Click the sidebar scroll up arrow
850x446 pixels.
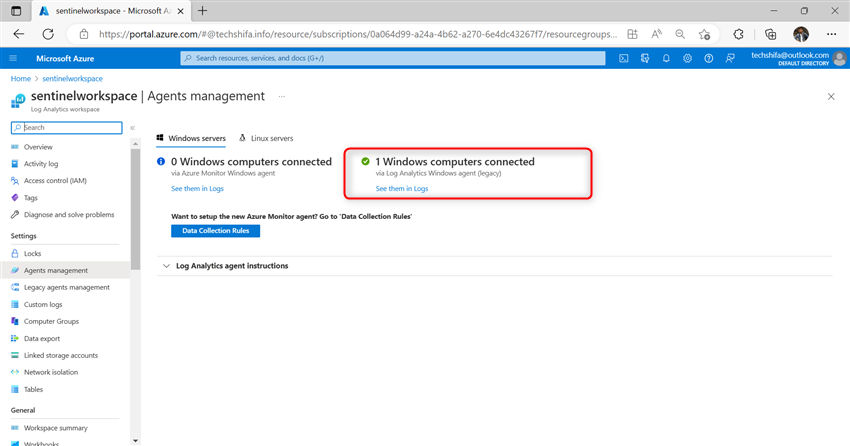(x=136, y=144)
